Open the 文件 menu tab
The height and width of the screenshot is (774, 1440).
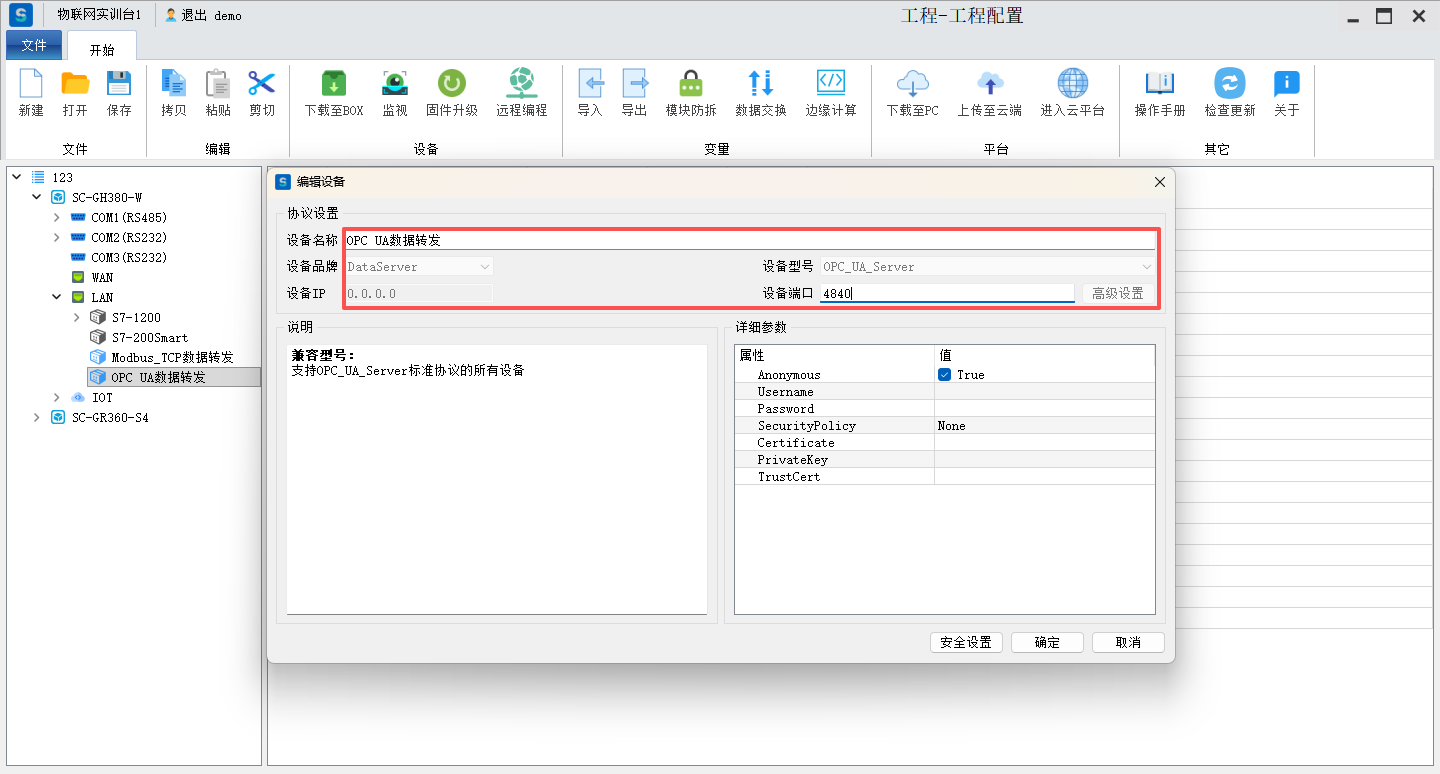tap(34, 46)
